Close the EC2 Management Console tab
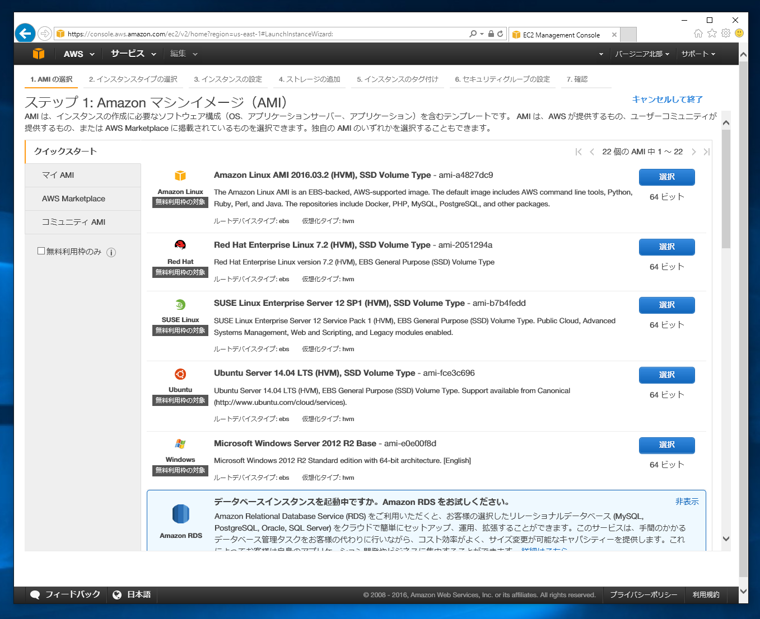Viewport: 760px width, 619px height. [x=614, y=35]
